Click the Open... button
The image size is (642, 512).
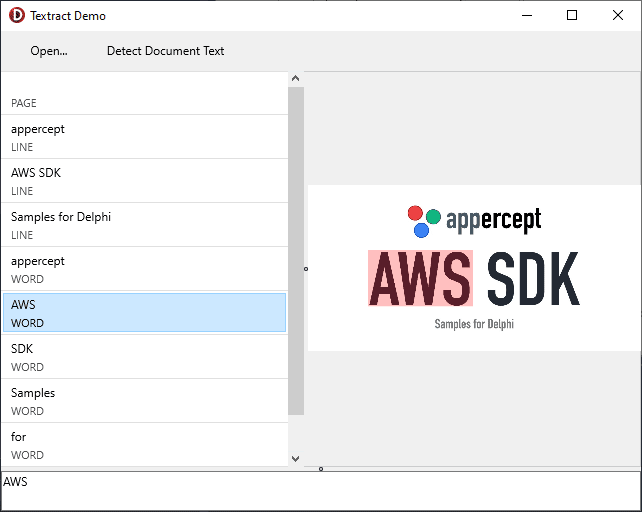pos(49,51)
